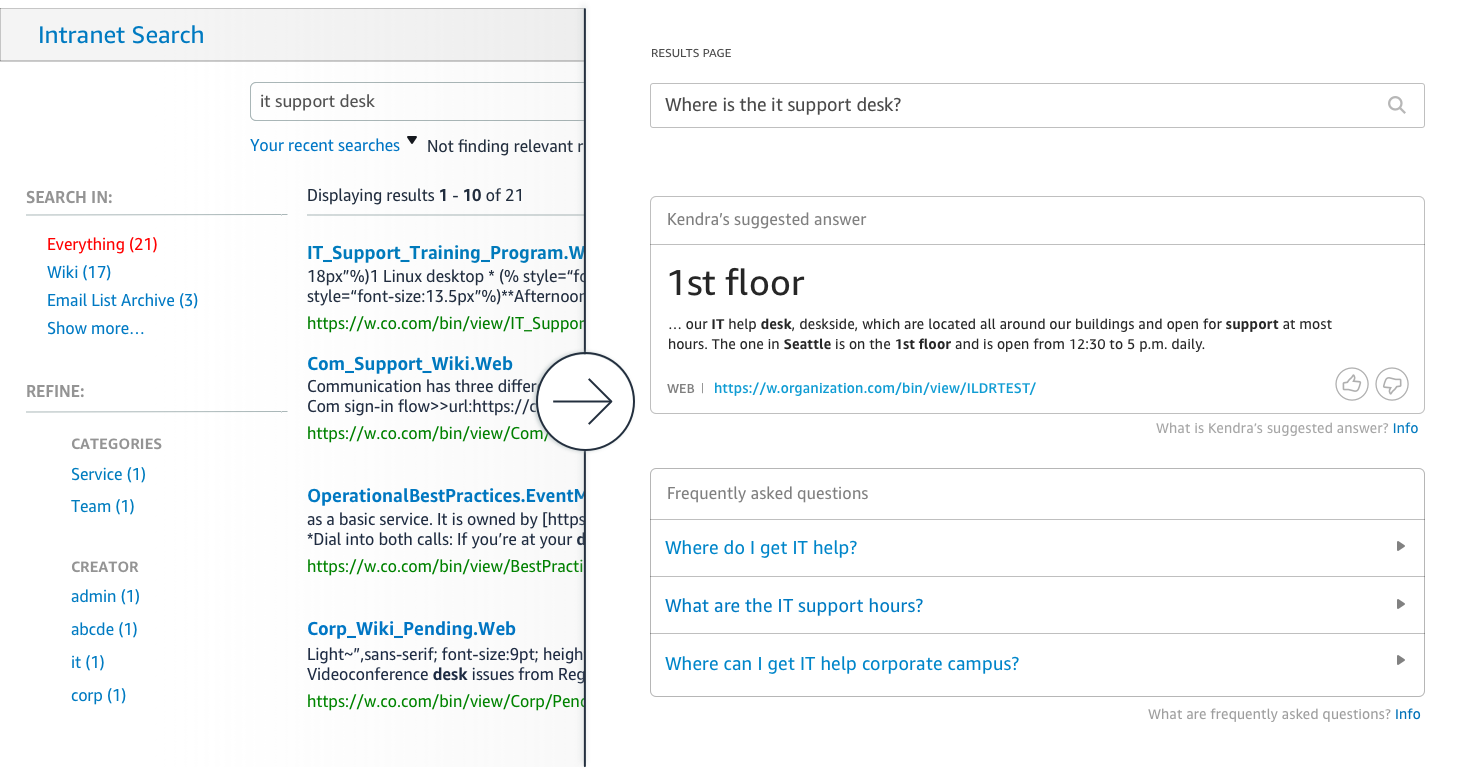Expand 'Where can I get IT help corporate campus?'

click(1400, 663)
